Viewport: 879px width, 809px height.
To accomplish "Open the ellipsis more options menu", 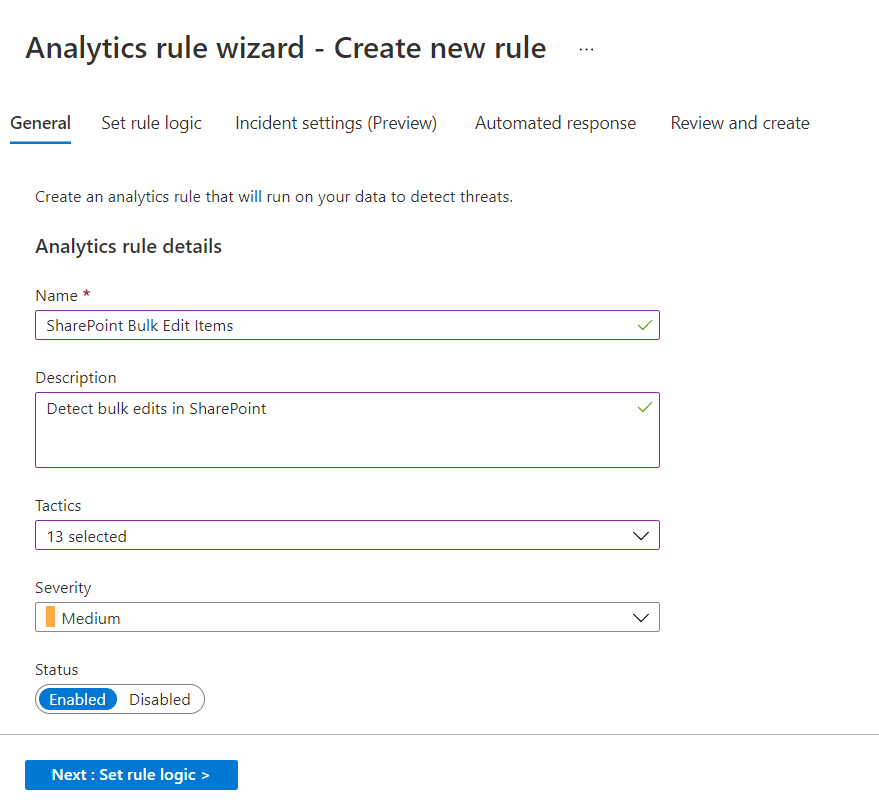I will 586,49.
